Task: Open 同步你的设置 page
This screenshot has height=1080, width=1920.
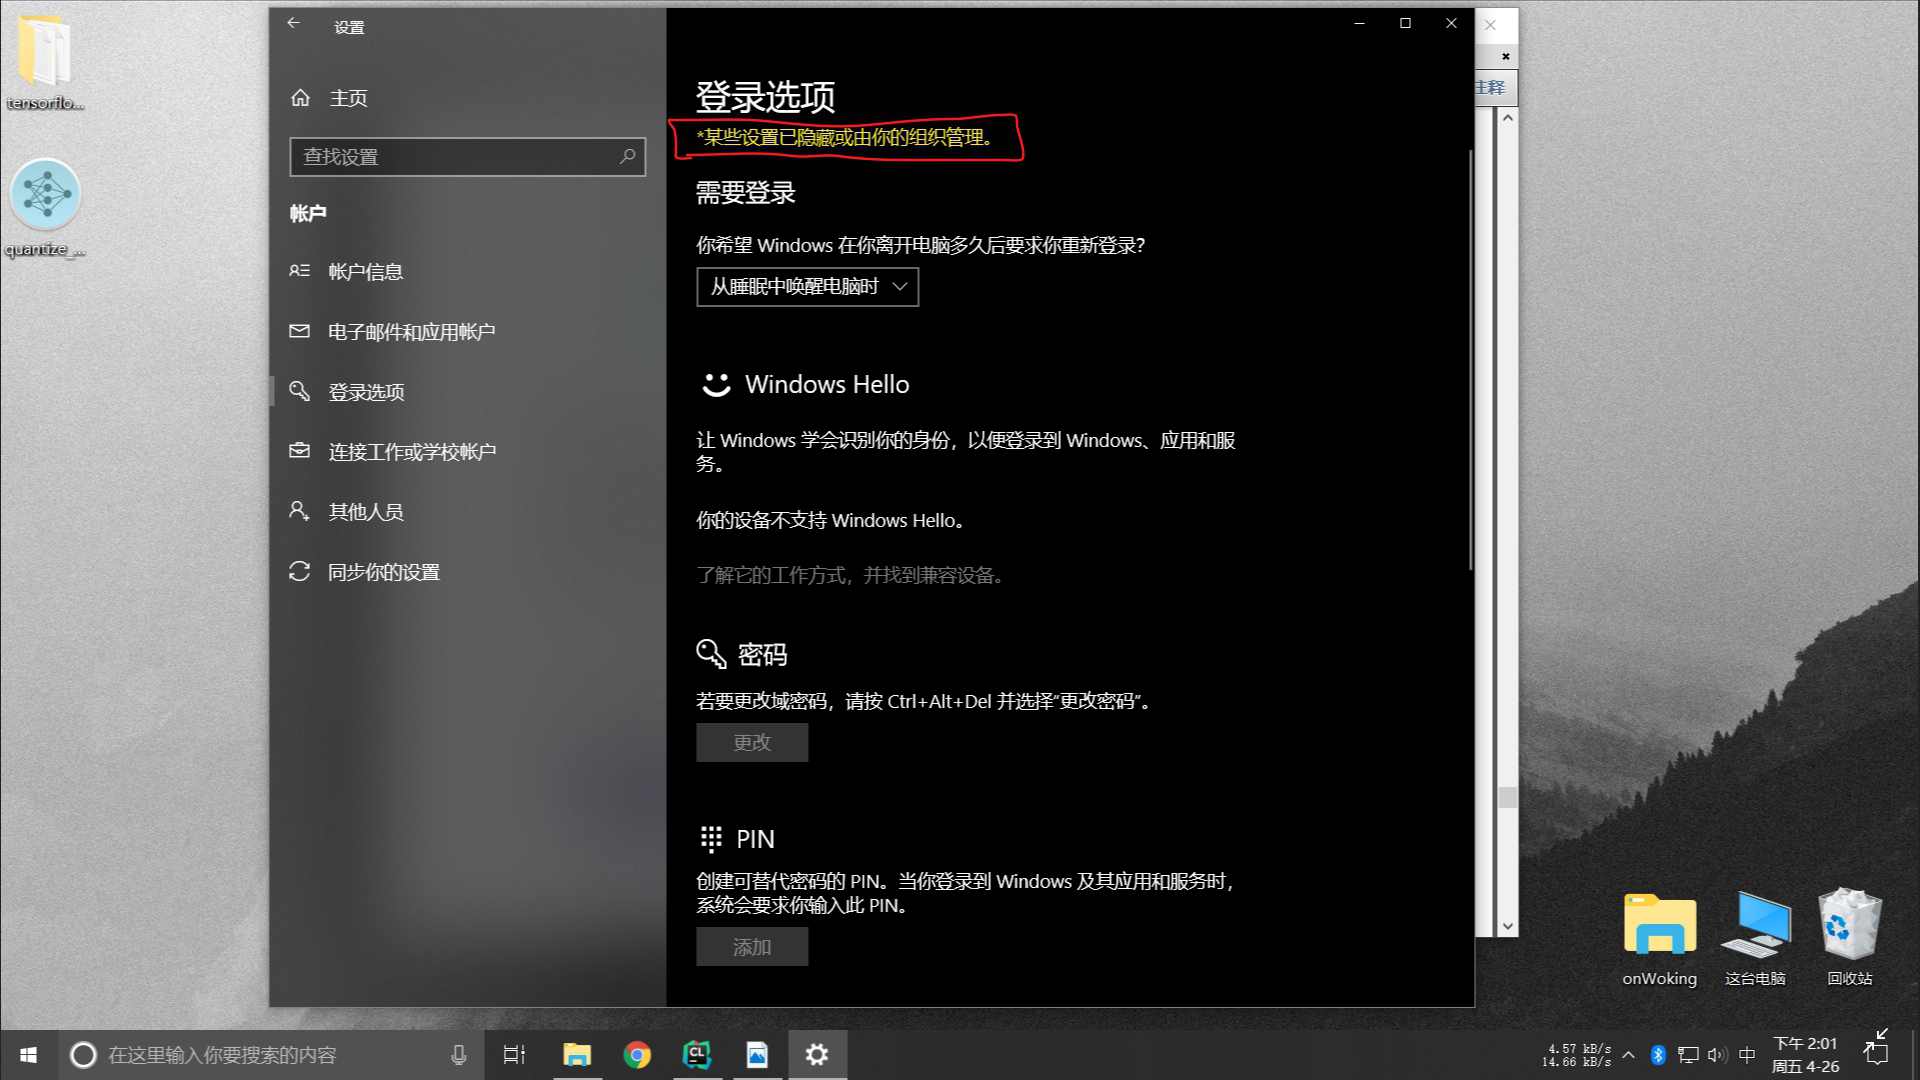Action: click(383, 572)
